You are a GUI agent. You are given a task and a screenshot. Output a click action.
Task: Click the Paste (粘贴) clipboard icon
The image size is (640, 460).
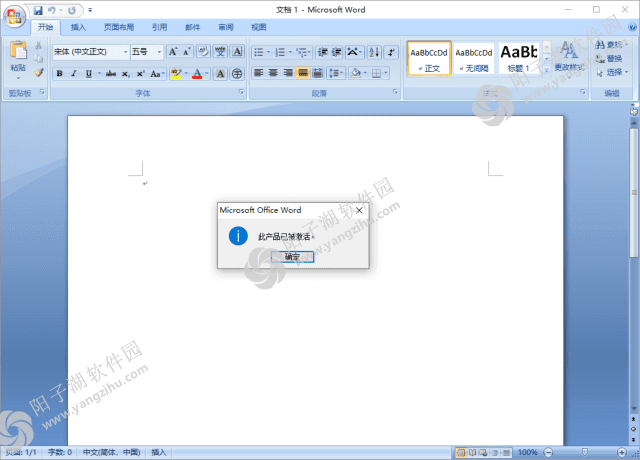[18, 50]
